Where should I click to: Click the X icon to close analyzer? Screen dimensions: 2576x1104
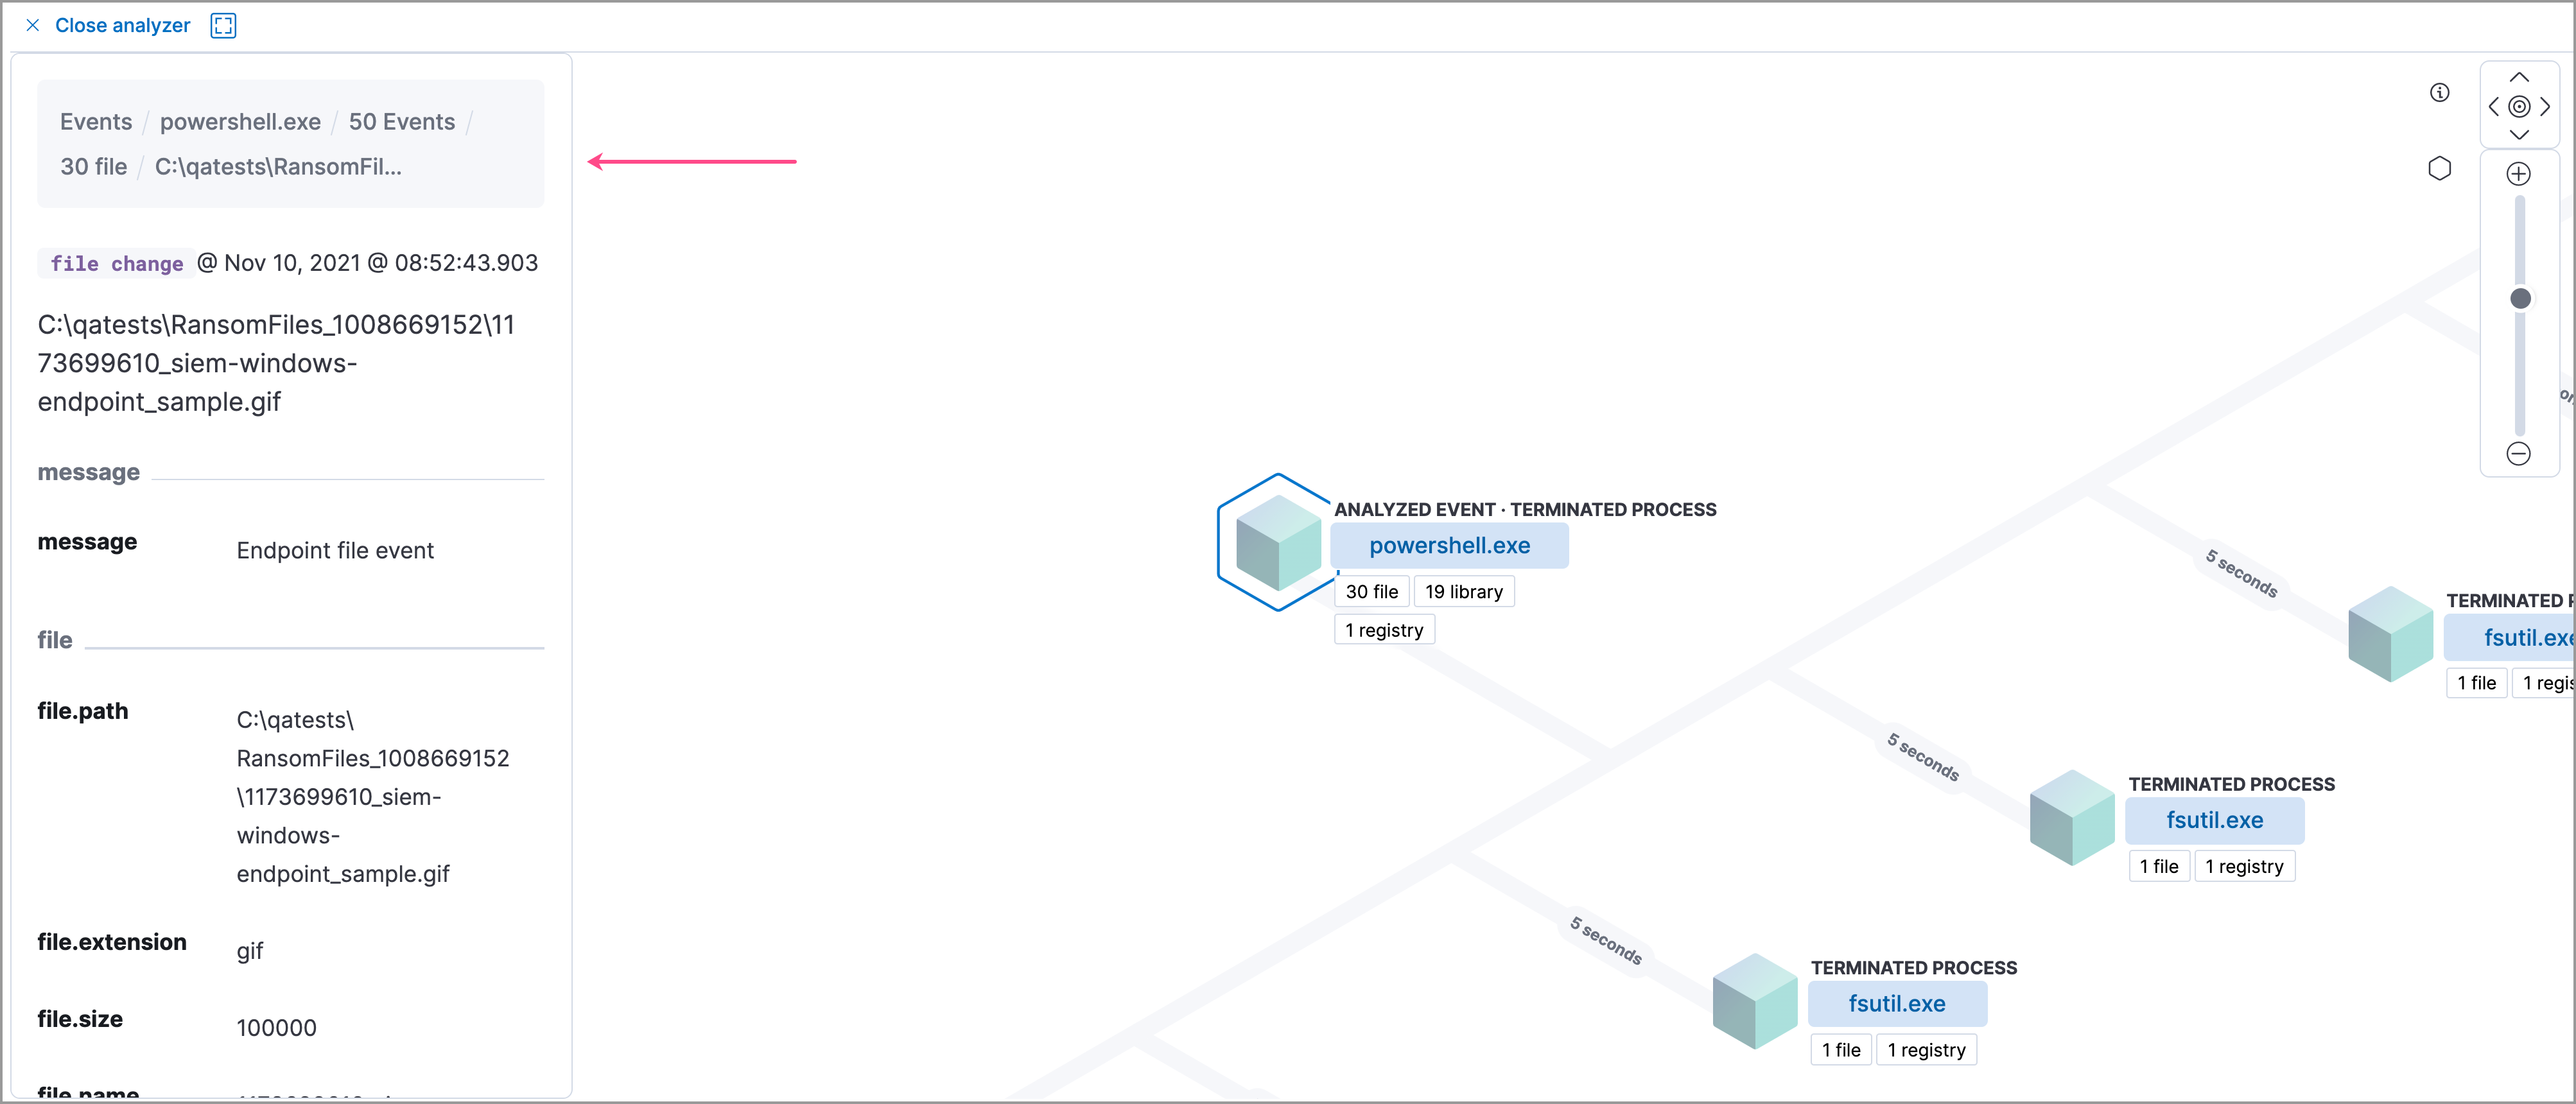tap(33, 26)
